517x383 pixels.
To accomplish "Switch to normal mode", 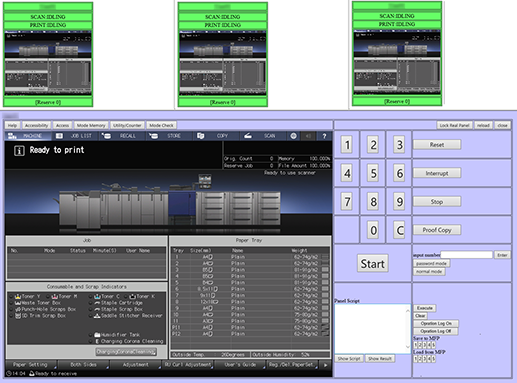I will (x=429, y=272).
